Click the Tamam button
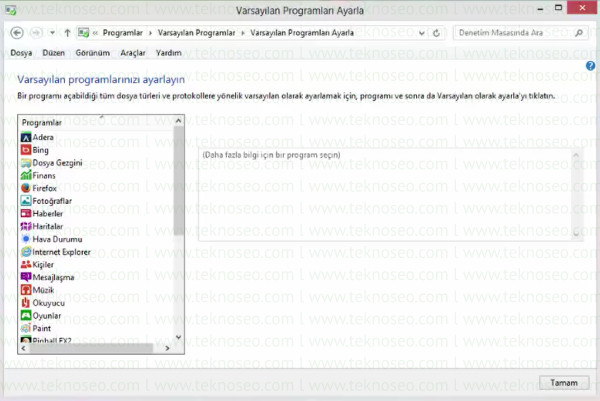The width and height of the screenshot is (600, 401). click(x=564, y=383)
